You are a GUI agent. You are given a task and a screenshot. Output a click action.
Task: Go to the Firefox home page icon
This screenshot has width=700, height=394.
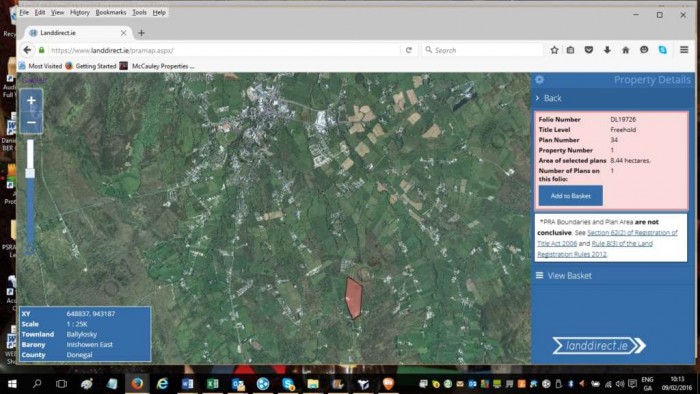pos(625,50)
